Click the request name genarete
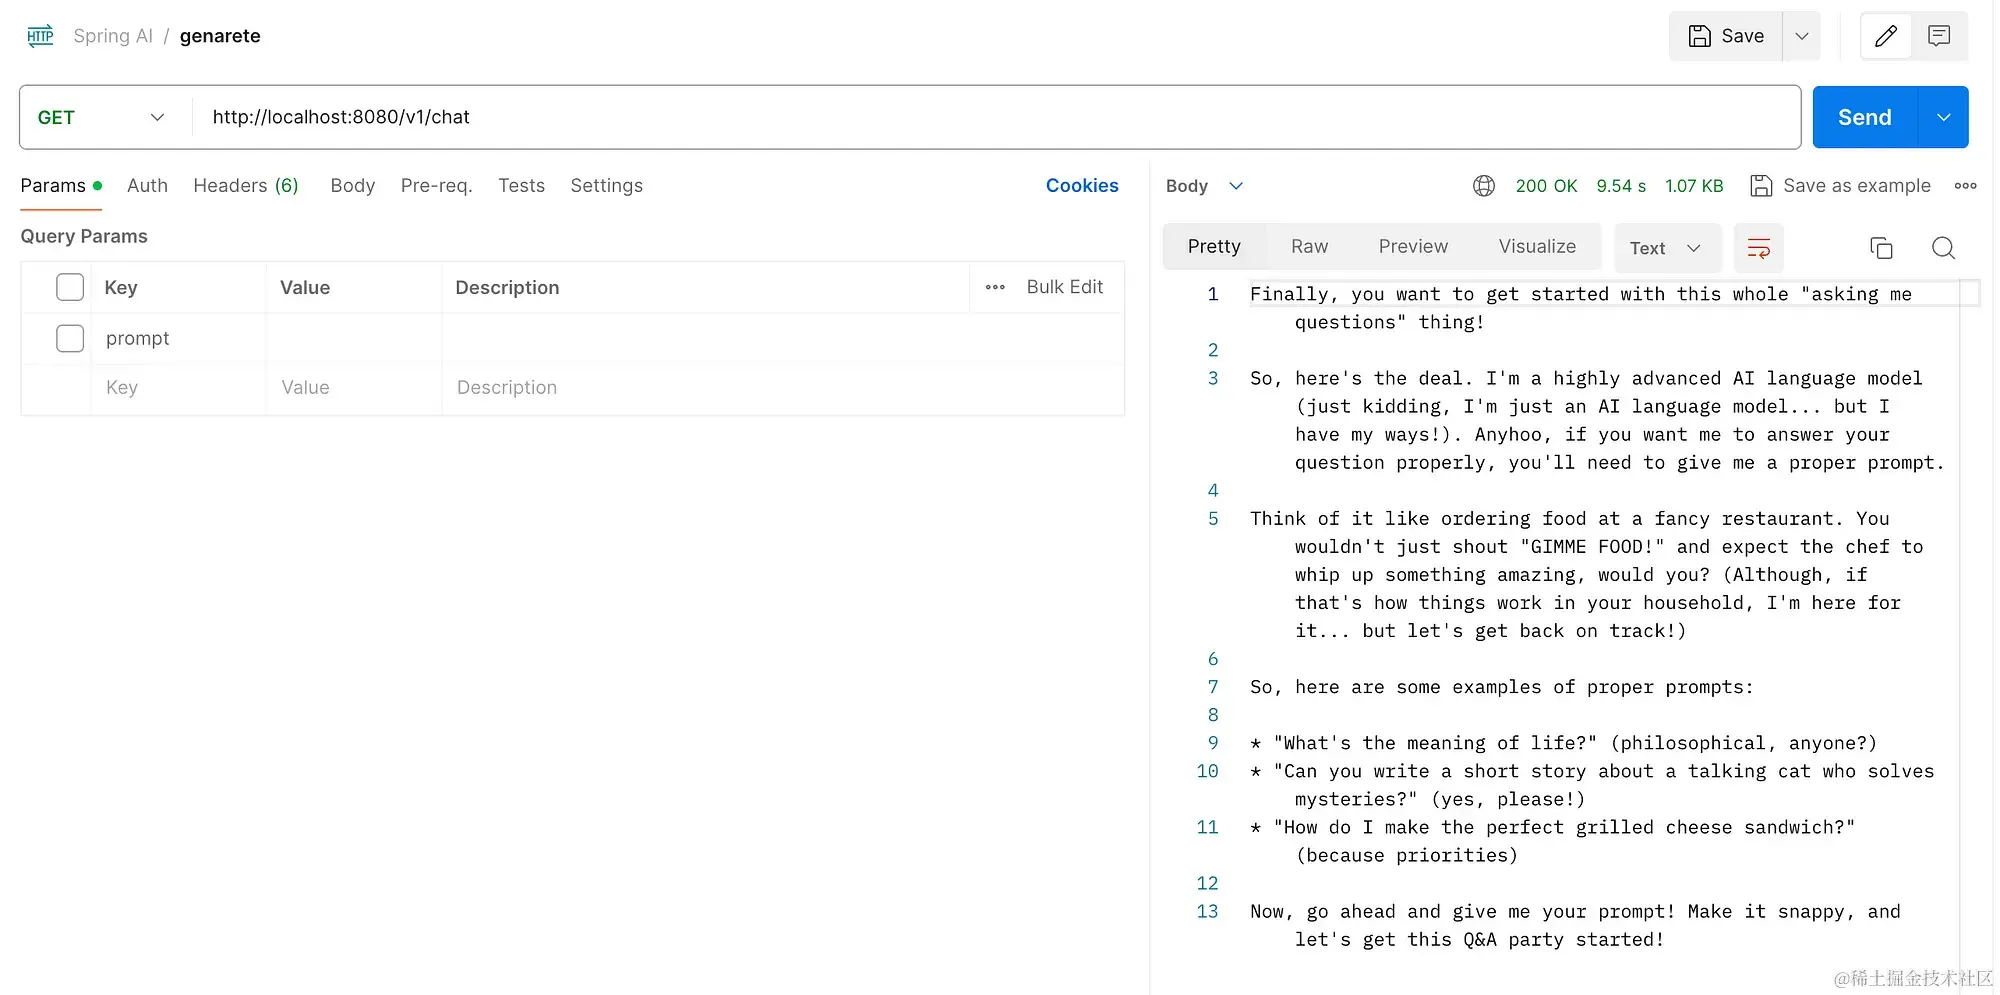2000x995 pixels. pos(220,36)
